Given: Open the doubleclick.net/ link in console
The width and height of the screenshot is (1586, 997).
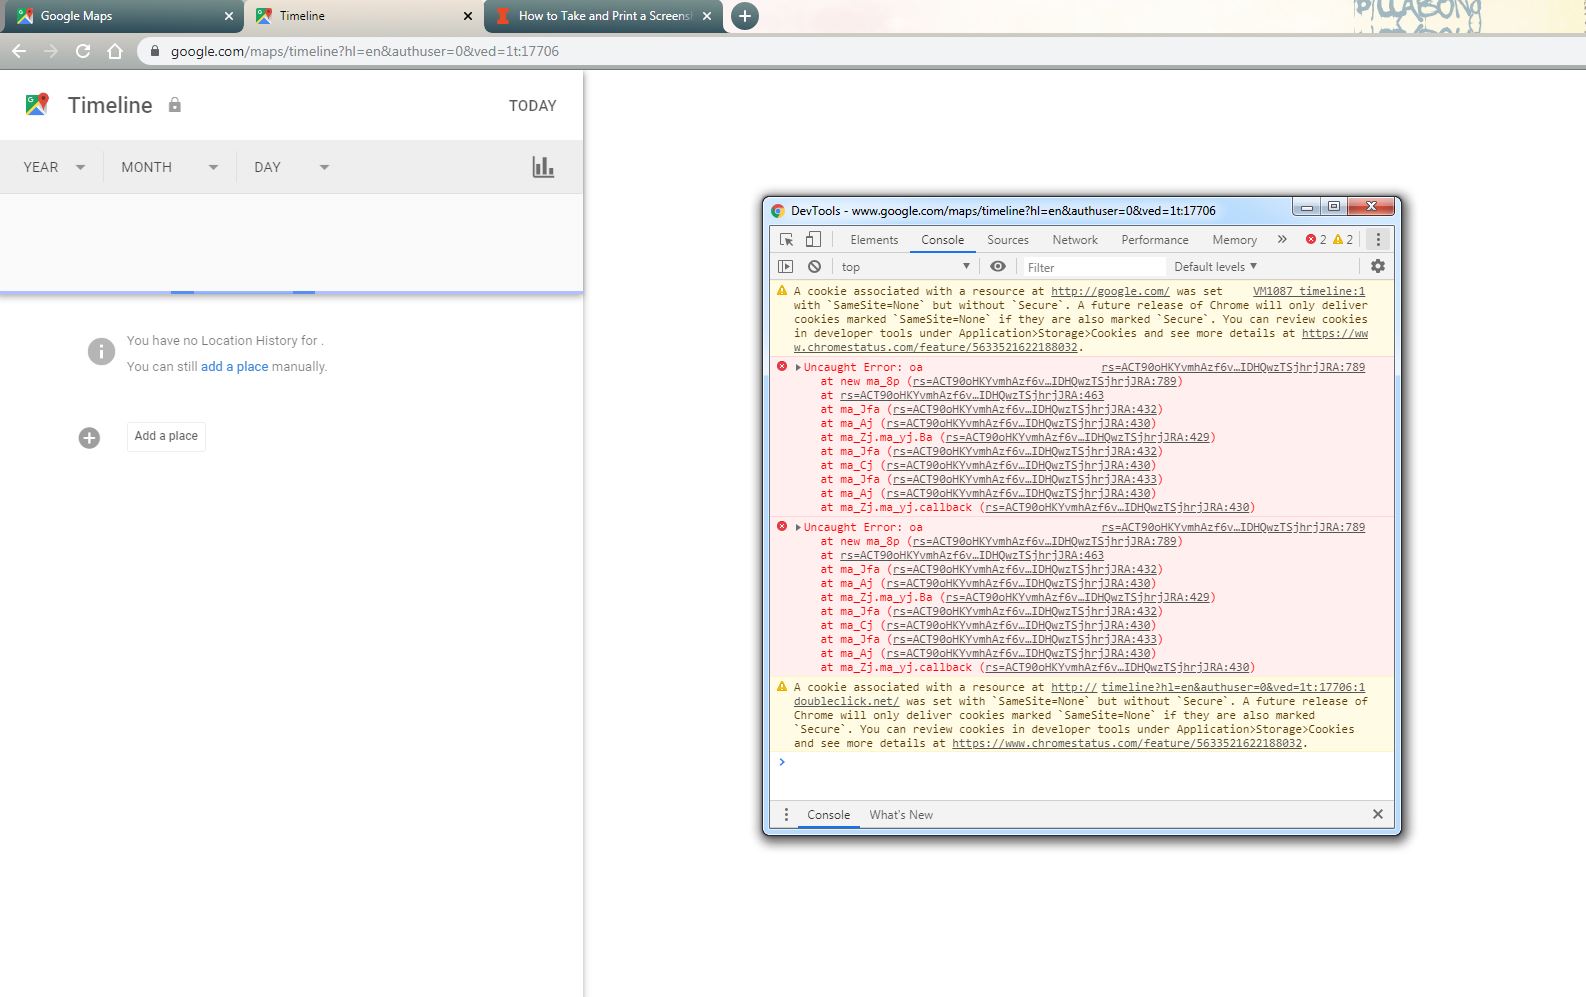Looking at the screenshot, I should (x=846, y=702).
